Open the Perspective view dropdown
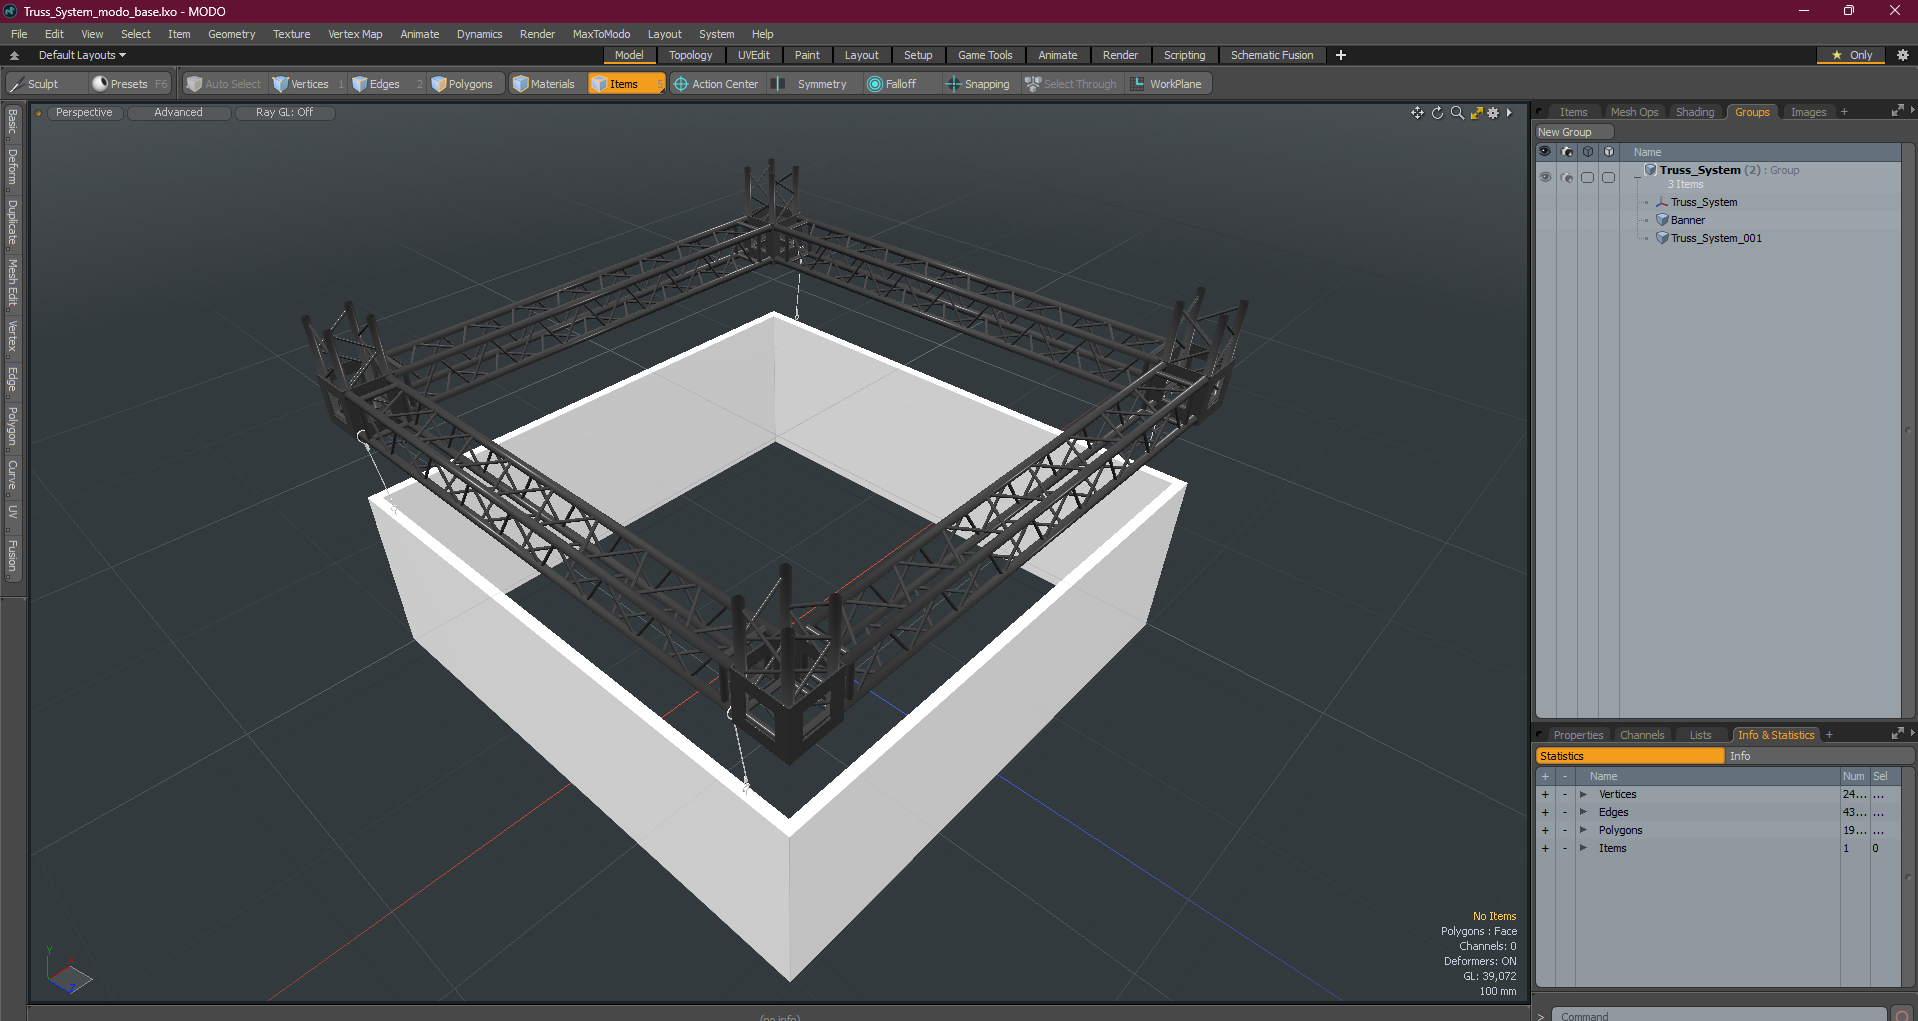 click(x=84, y=112)
